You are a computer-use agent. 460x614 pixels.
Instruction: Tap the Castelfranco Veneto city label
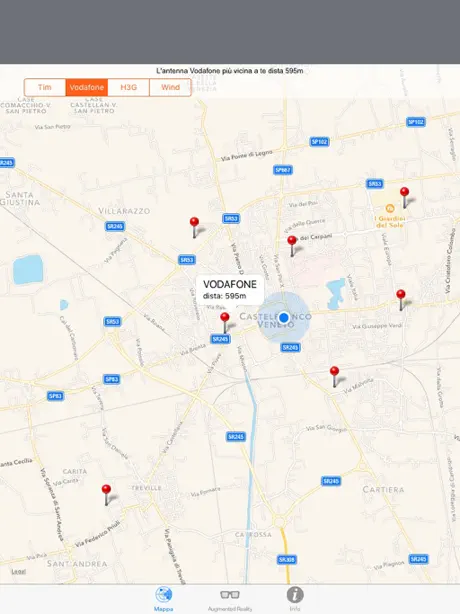click(275, 320)
